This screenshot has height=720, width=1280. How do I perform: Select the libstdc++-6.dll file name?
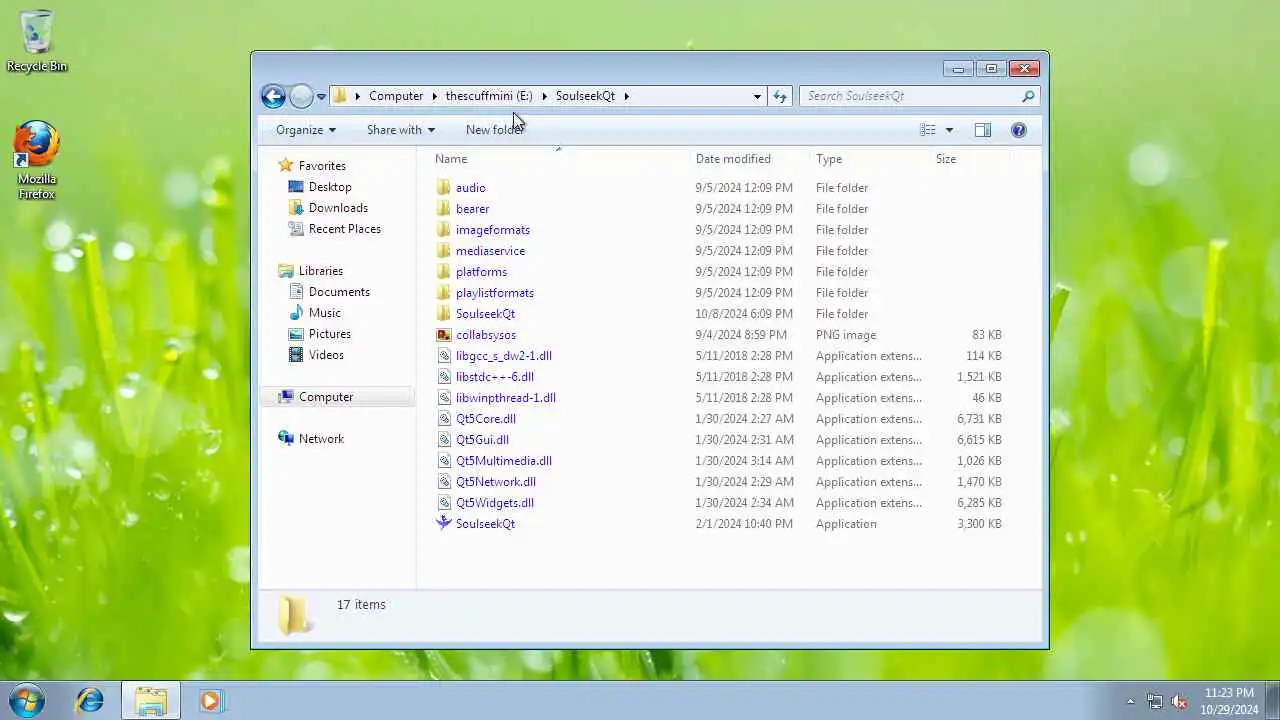click(x=495, y=377)
